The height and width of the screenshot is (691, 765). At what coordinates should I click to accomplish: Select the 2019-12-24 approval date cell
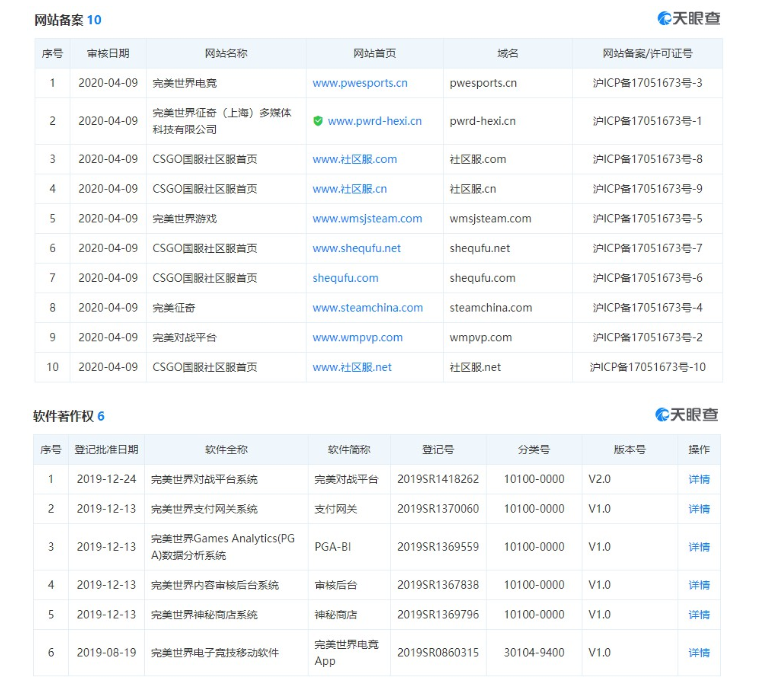click(106, 479)
